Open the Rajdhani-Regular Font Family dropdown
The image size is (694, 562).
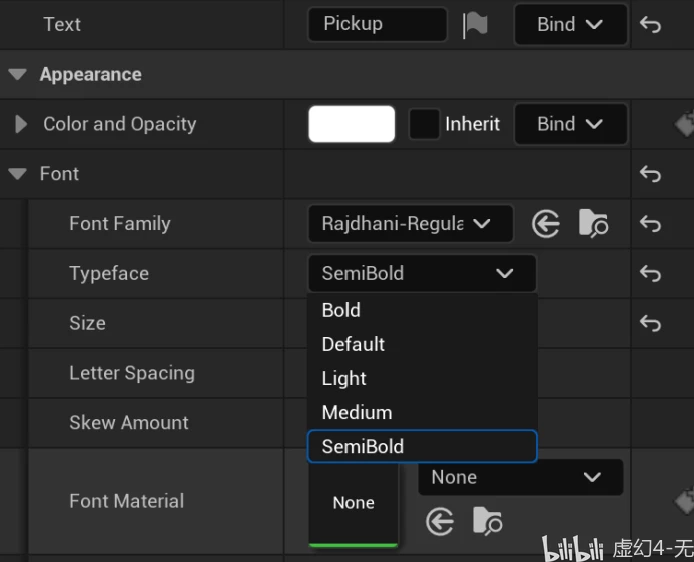[410, 224]
